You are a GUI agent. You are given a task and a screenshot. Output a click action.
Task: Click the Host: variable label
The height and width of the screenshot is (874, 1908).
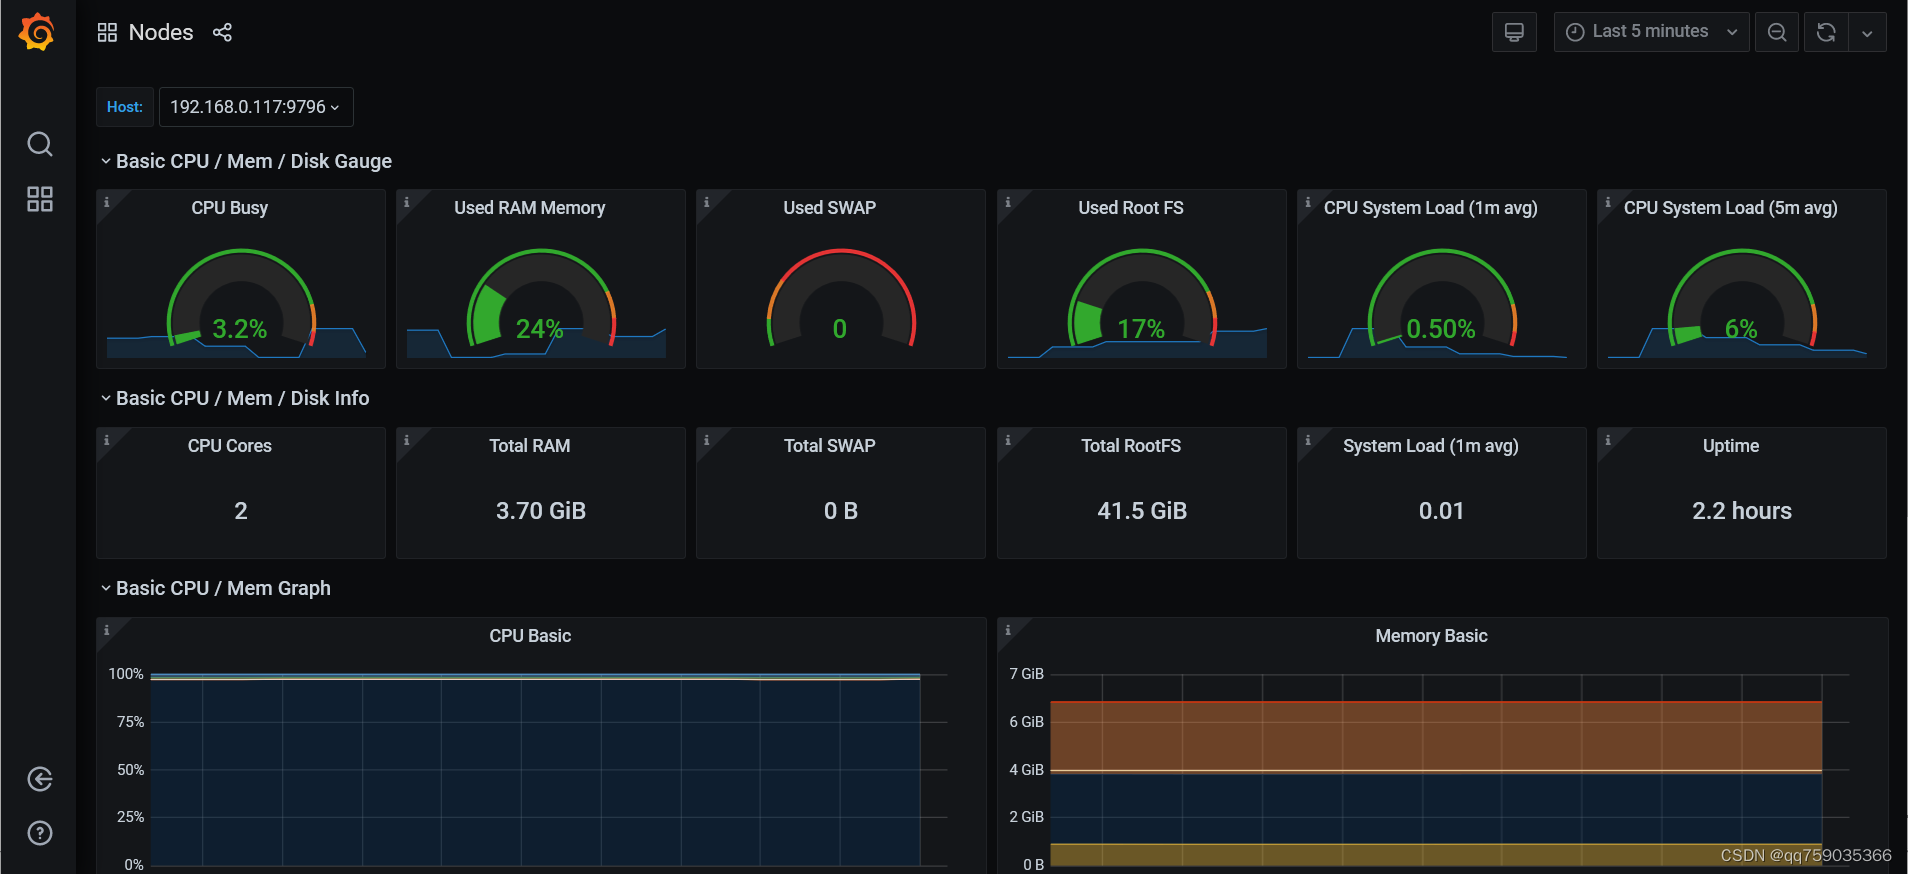coord(125,107)
